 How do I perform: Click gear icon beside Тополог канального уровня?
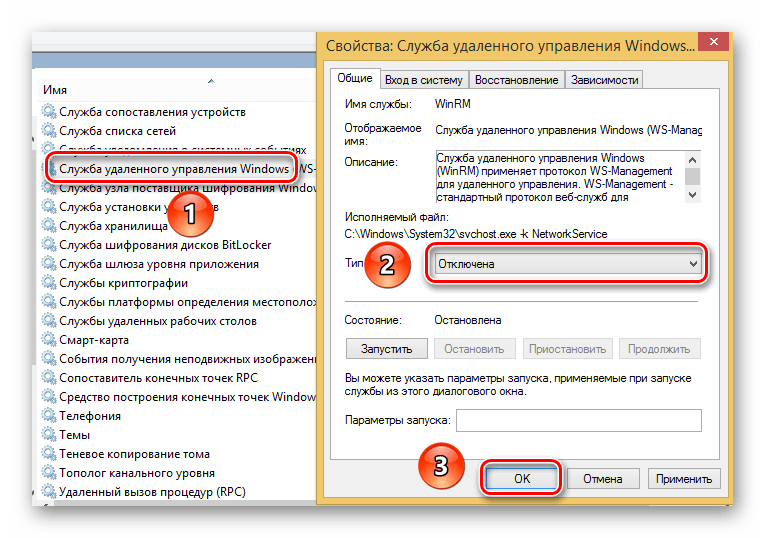pyautogui.click(x=49, y=473)
